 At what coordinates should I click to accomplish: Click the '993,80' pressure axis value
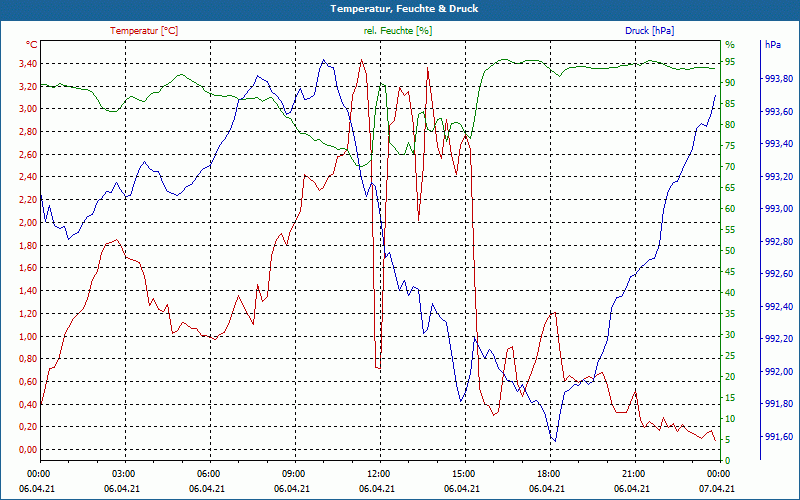point(779,79)
